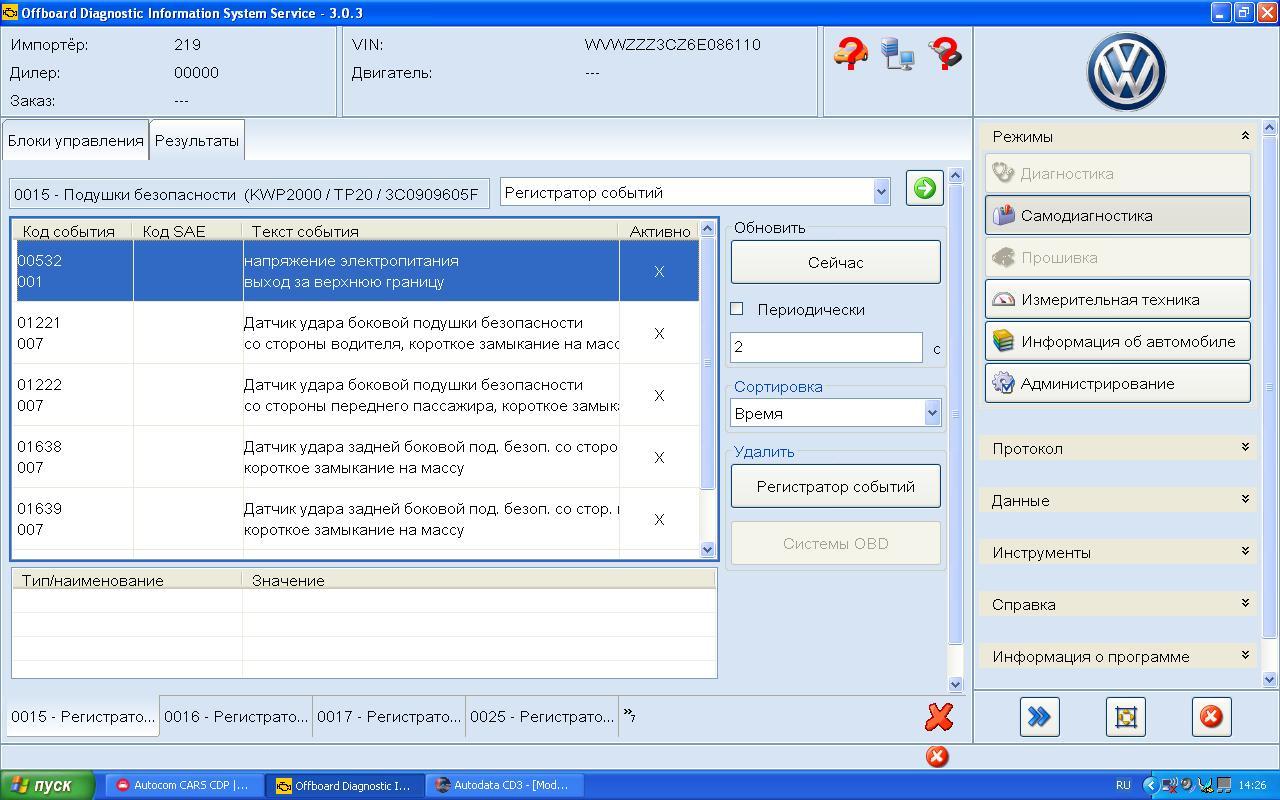Click the network computers connection icon

point(897,53)
